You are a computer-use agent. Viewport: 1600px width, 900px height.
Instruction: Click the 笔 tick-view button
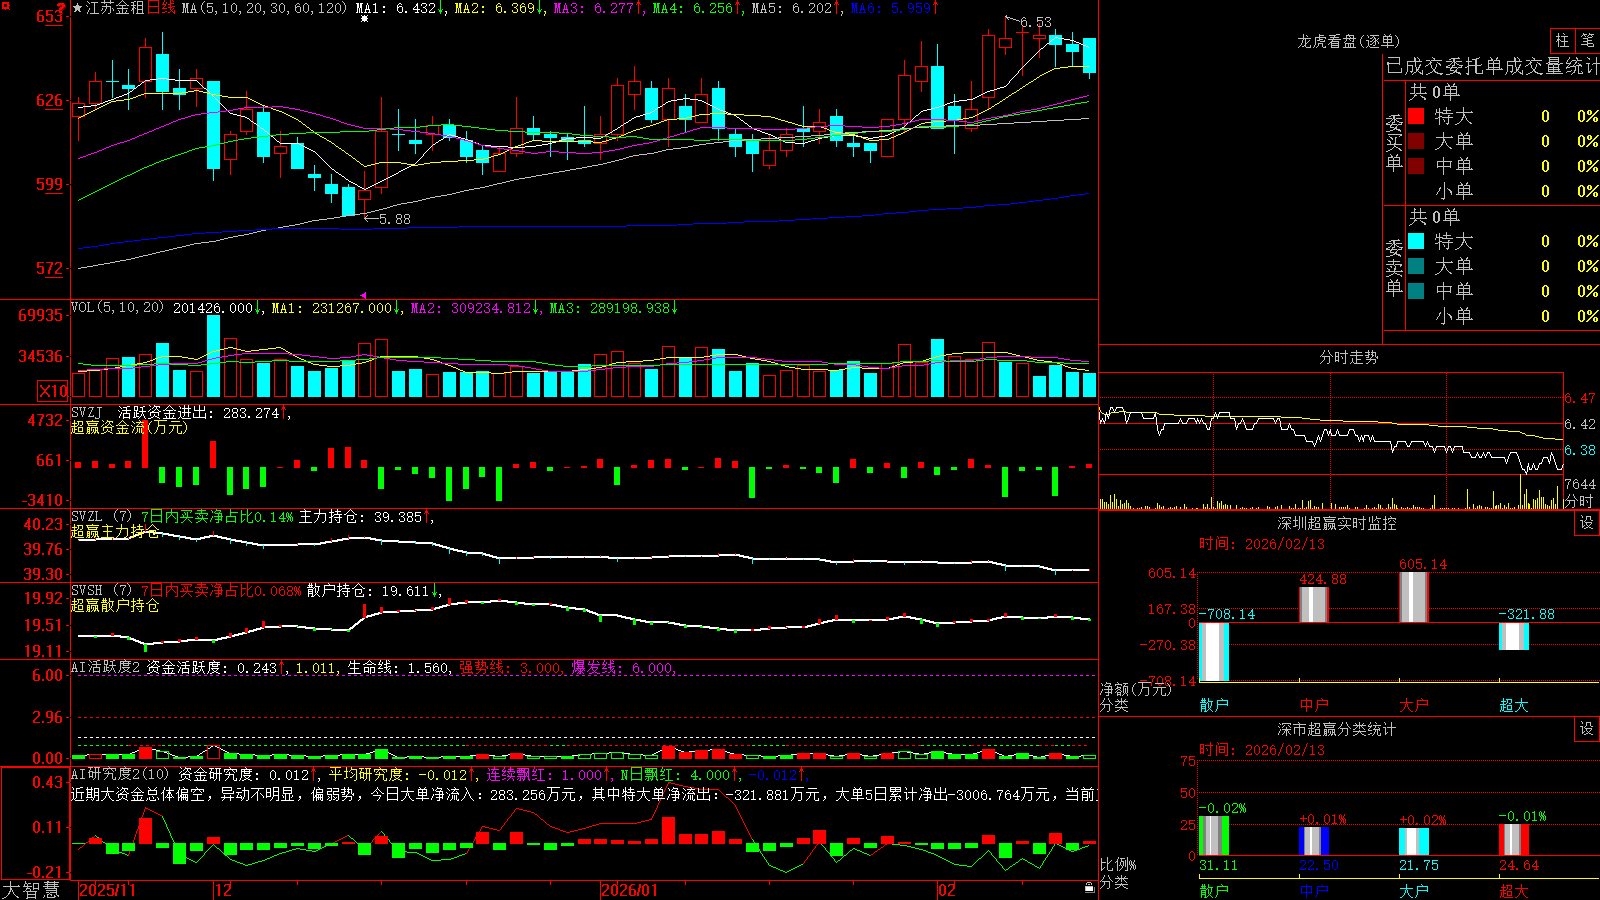pyautogui.click(x=1587, y=41)
